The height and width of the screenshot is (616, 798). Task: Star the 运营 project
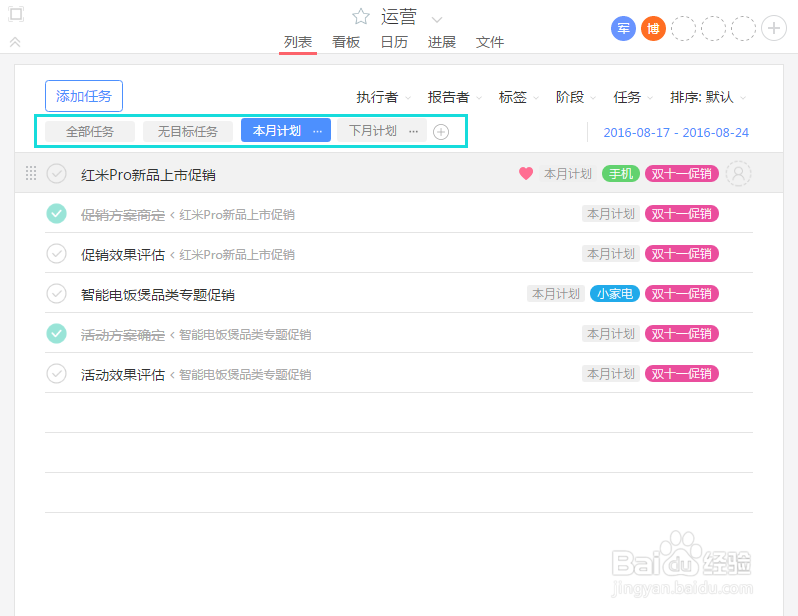point(361,17)
